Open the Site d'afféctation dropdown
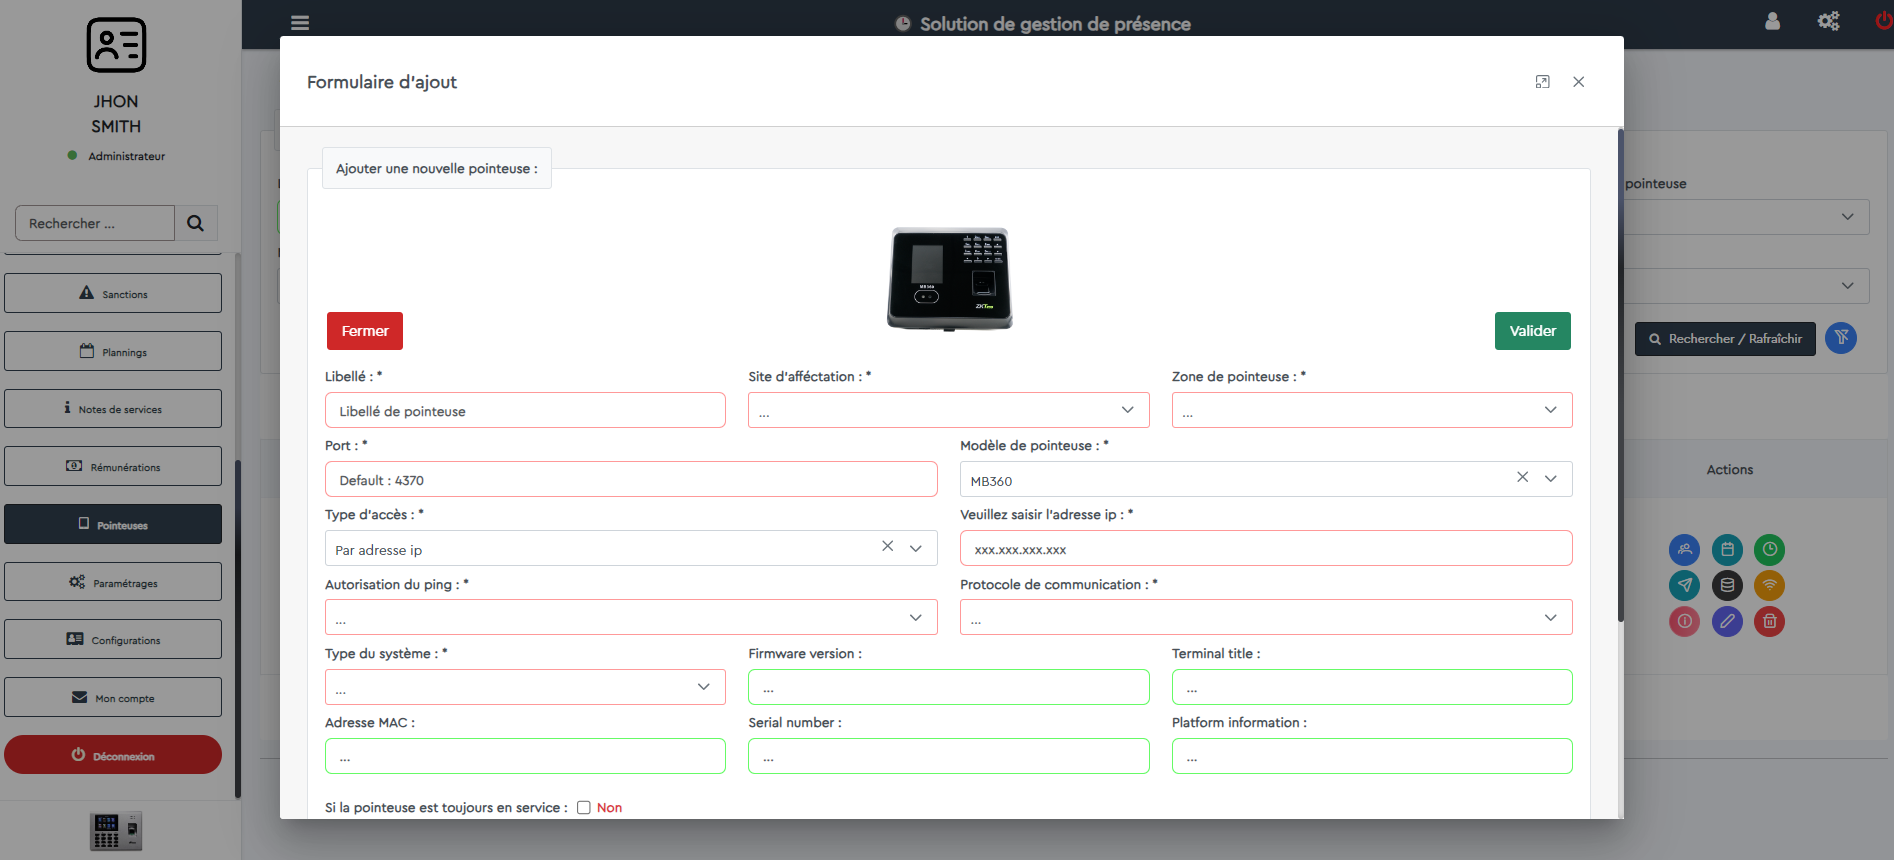 pos(948,410)
